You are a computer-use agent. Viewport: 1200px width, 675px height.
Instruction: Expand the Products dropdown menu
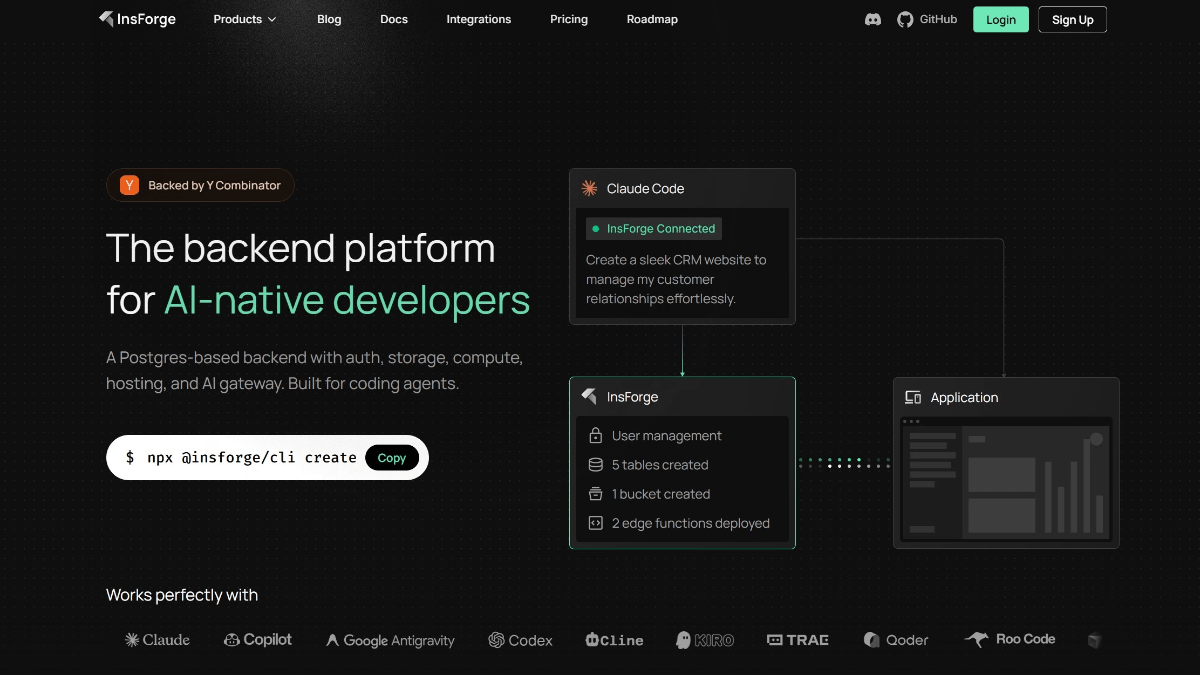pos(245,19)
